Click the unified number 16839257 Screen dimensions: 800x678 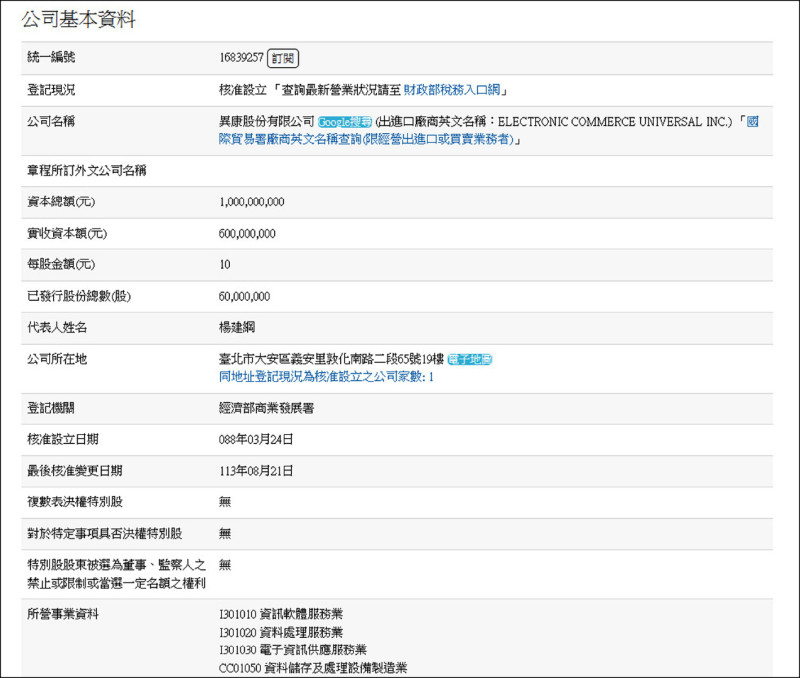click(x=241, y=59)
